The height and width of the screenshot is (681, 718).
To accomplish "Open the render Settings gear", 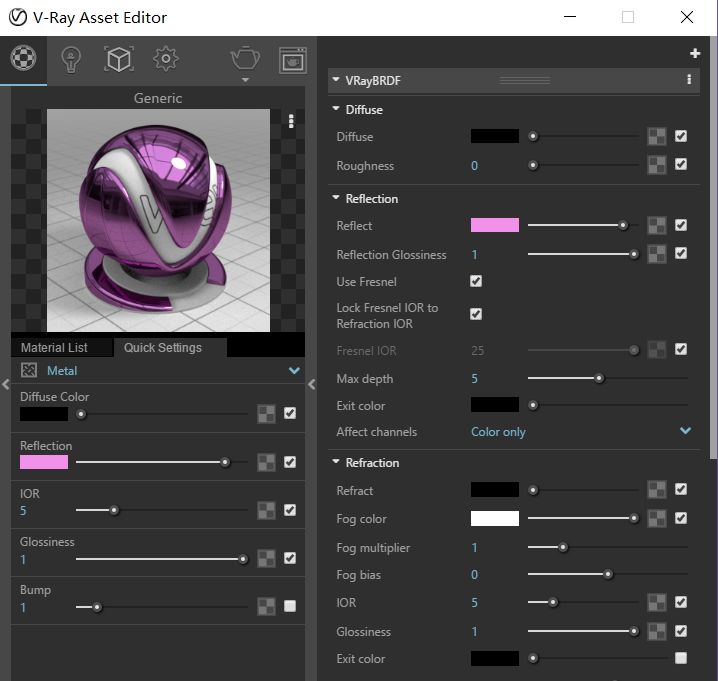I will coord(165,59).
